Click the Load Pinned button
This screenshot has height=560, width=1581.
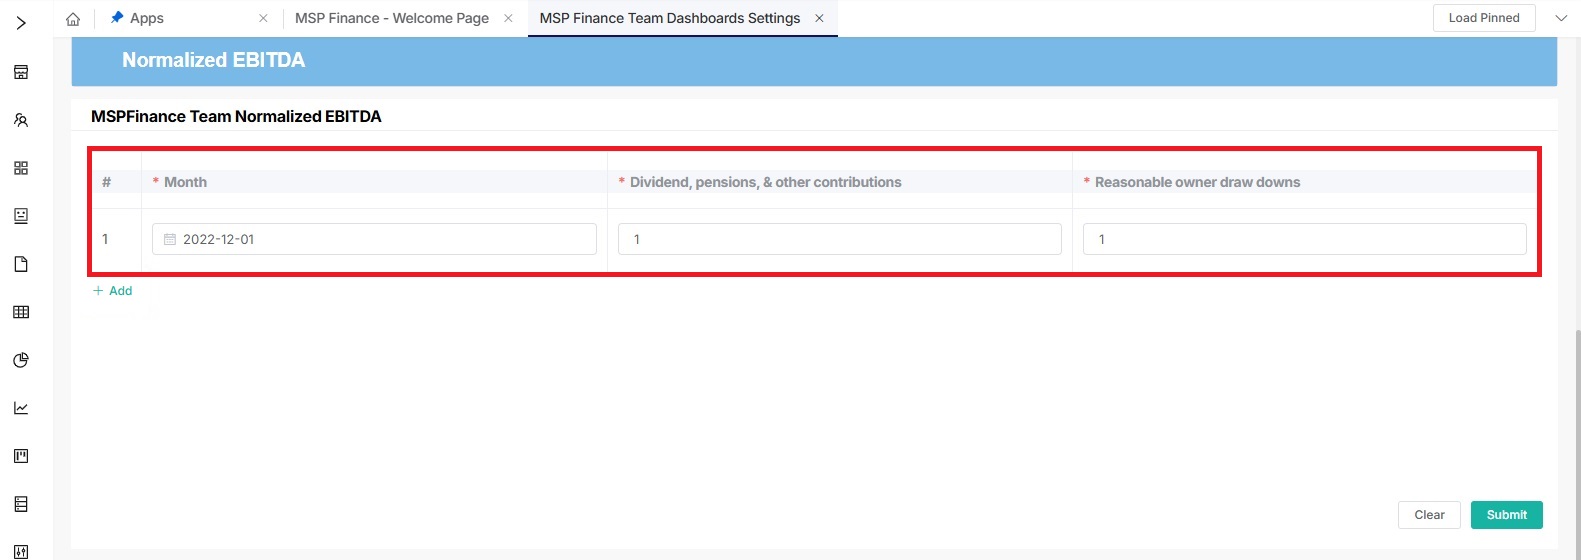click(x=1483, y=18)
